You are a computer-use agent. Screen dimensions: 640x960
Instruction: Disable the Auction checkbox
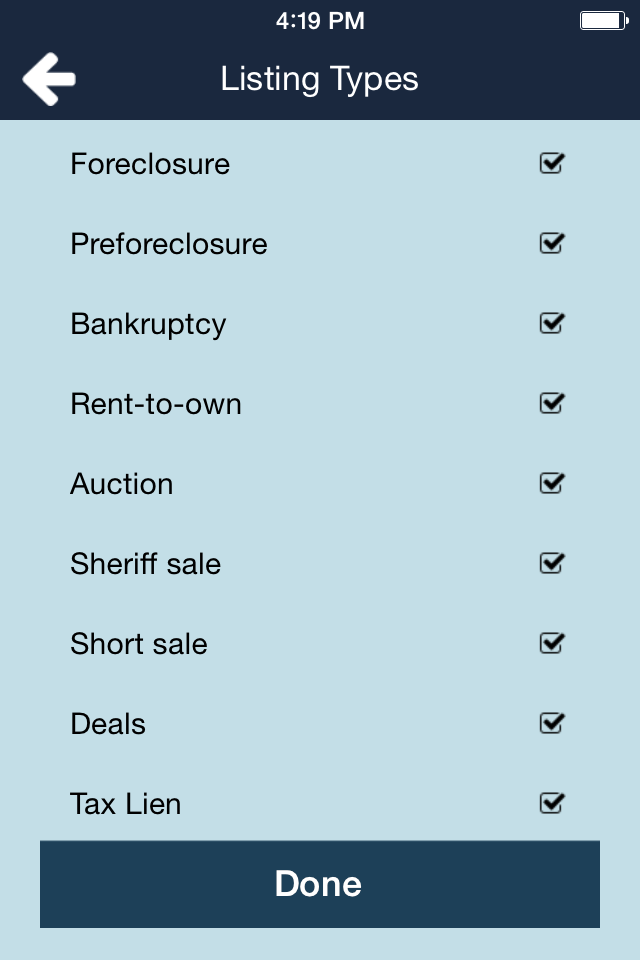(x=552, y=484)
